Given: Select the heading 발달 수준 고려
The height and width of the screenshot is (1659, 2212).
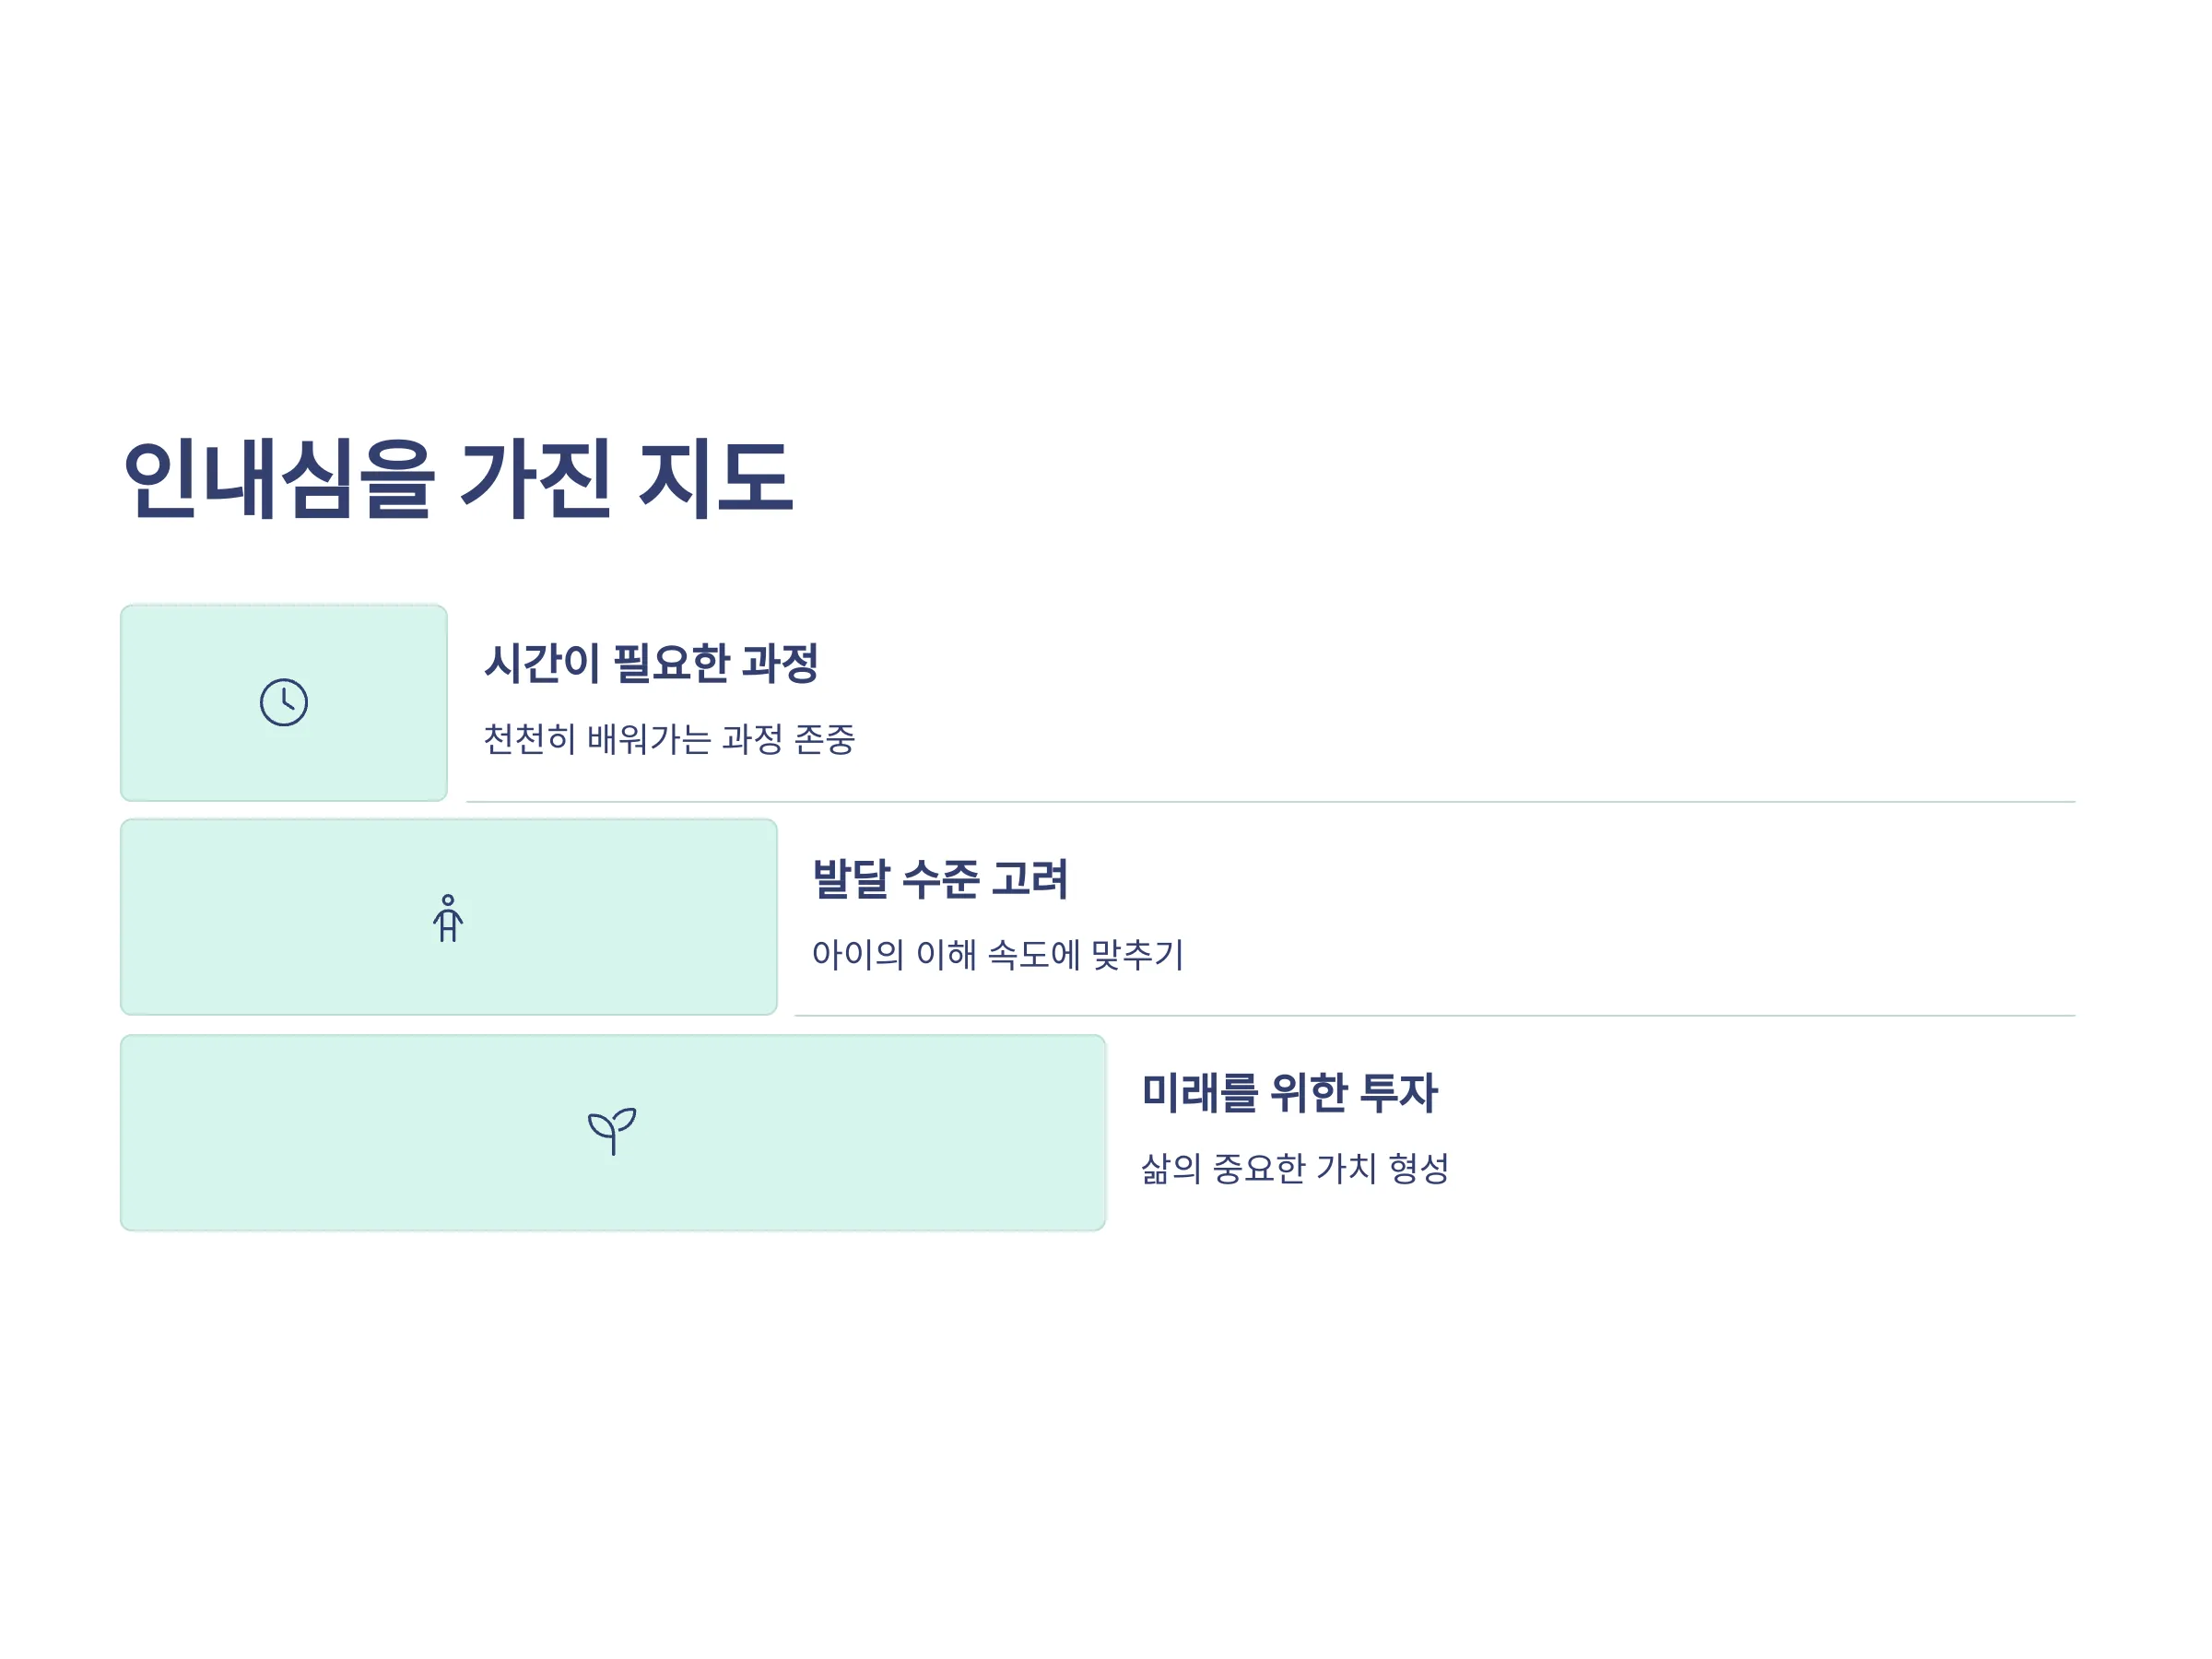Looking at the screenshot, I should coord(940,879).
